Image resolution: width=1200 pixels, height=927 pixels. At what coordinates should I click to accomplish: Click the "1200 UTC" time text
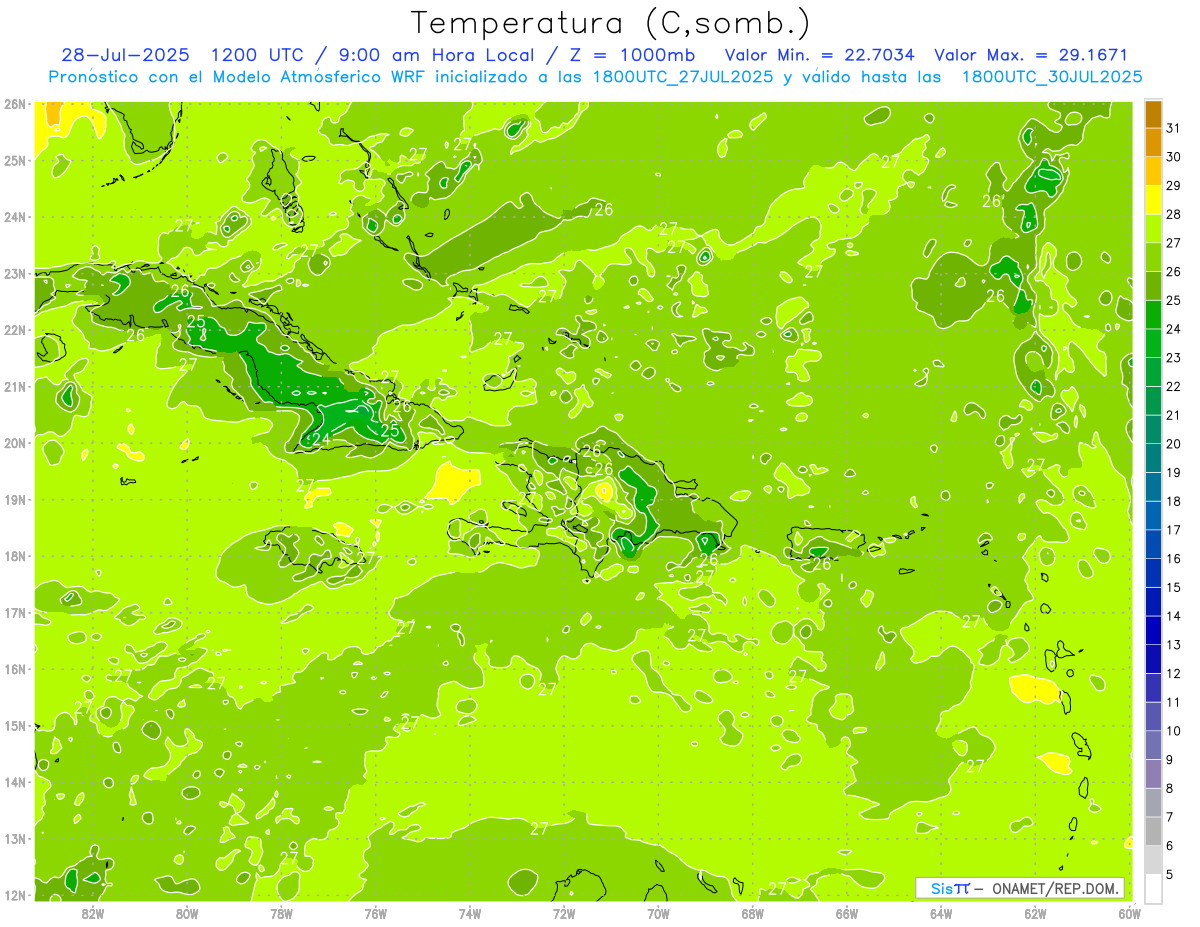pyautogui.click(x=259, y=55)
